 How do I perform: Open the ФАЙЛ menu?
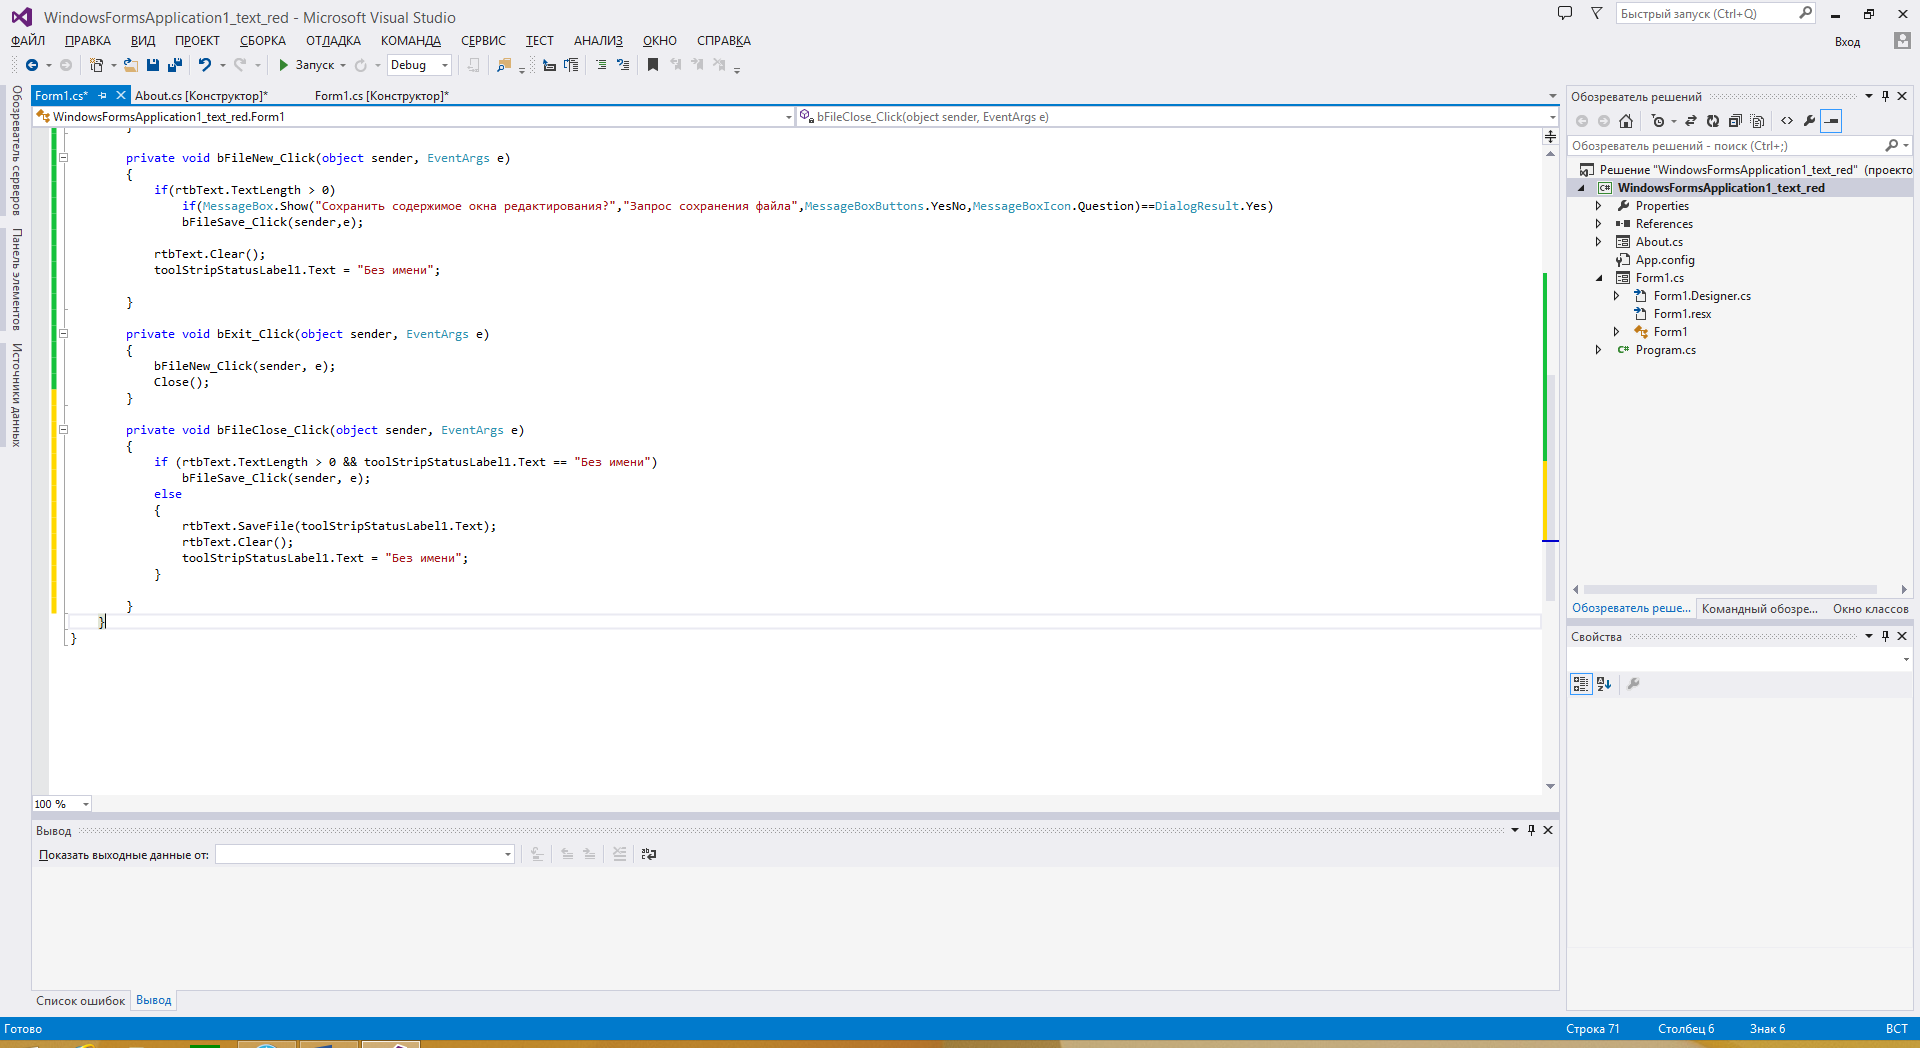(28, 41)
